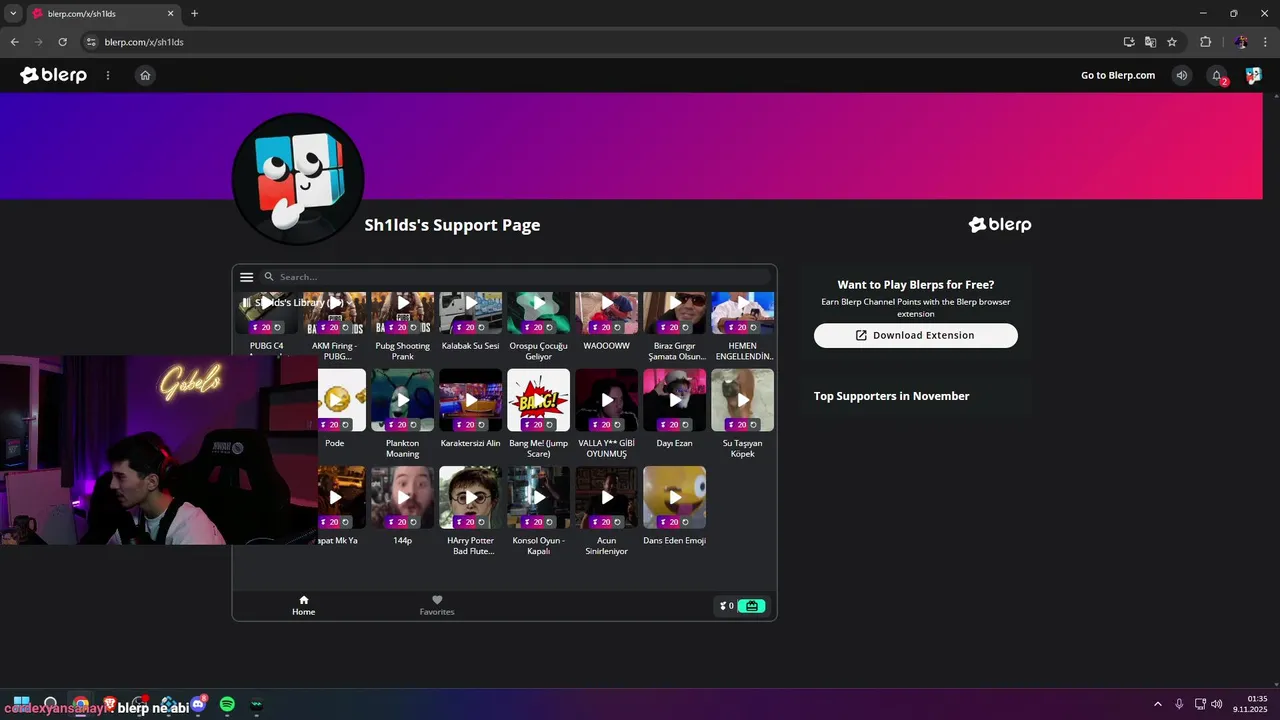Click the home icon in the header

(x=145, y=75)
